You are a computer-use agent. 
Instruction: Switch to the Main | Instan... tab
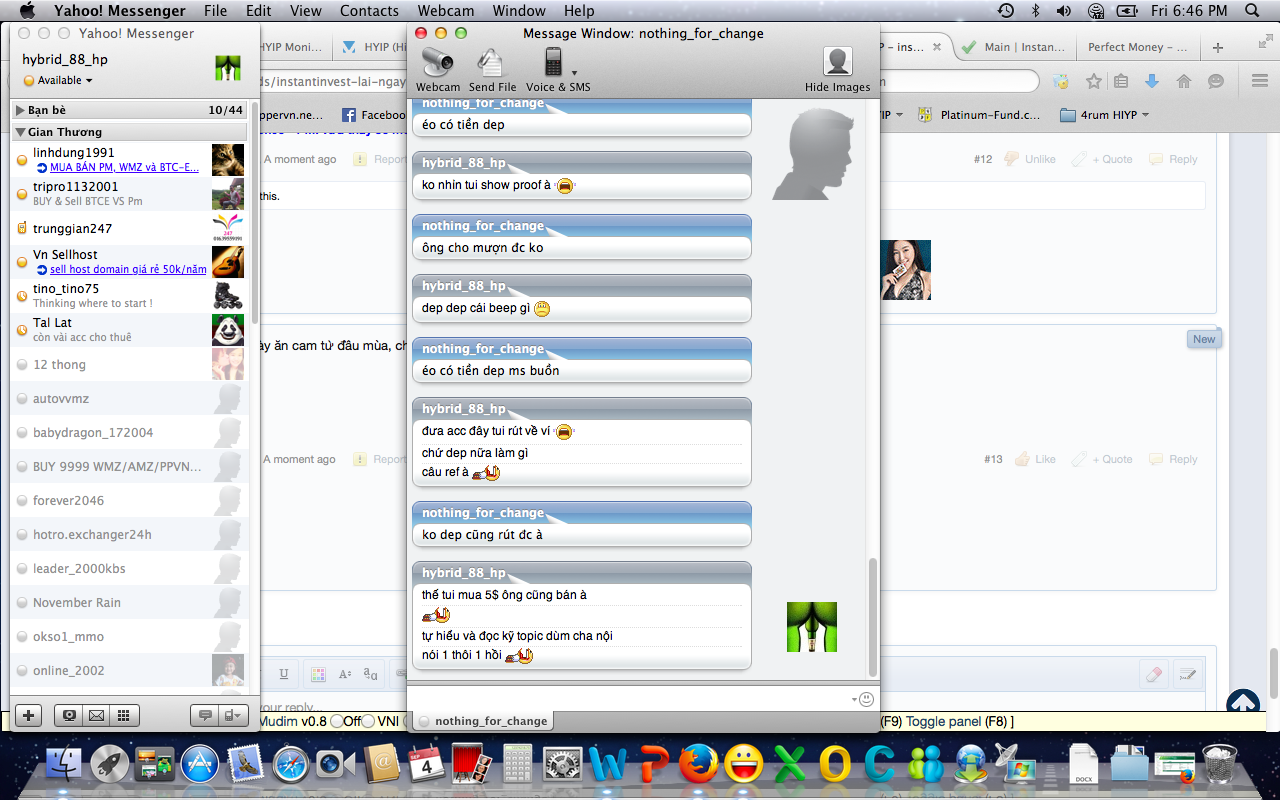[1014, 47]
